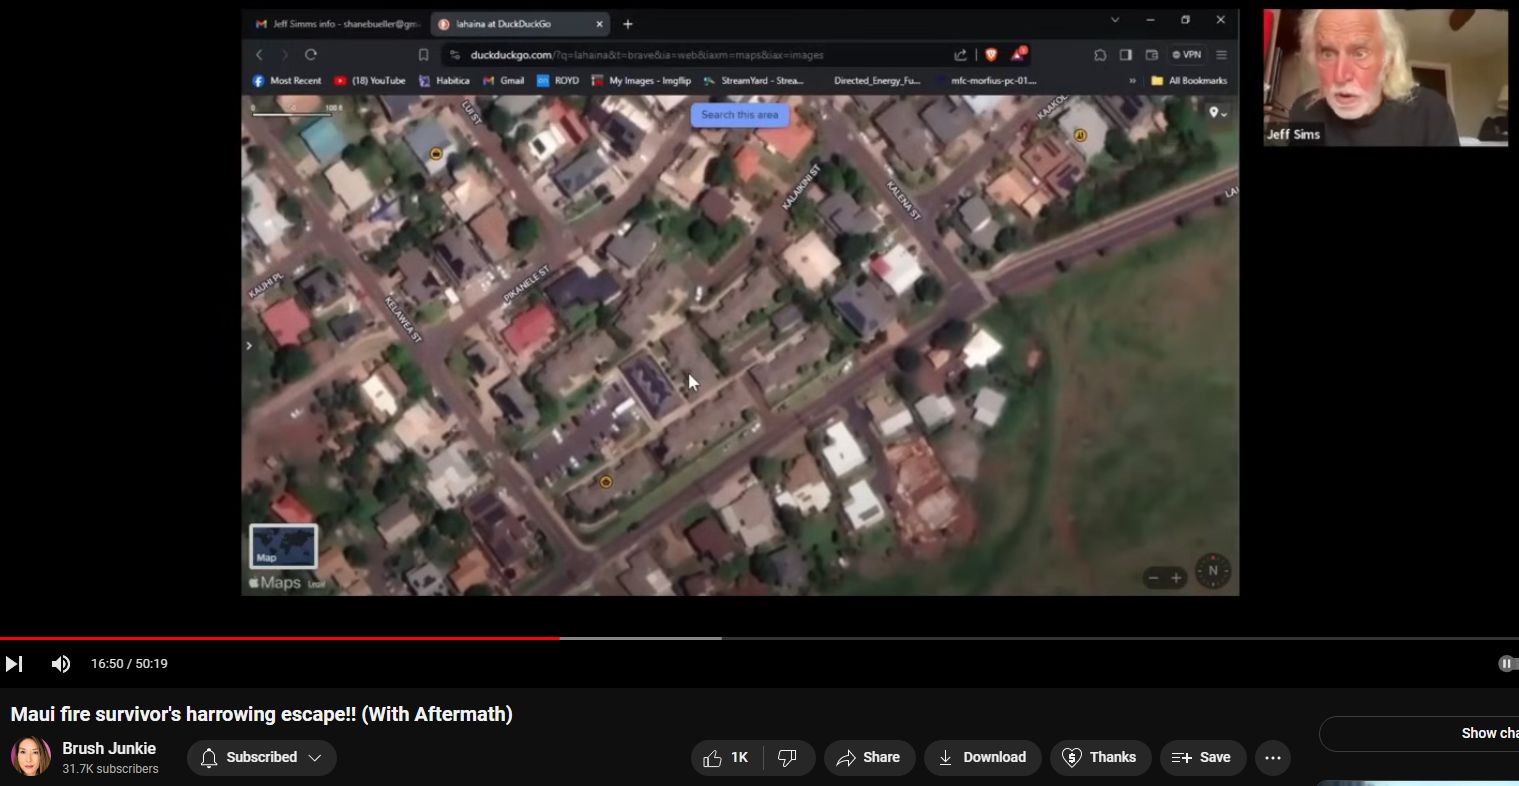Open the tab search dropdown chevron

pyautogui.click(x=1115, y=19)
